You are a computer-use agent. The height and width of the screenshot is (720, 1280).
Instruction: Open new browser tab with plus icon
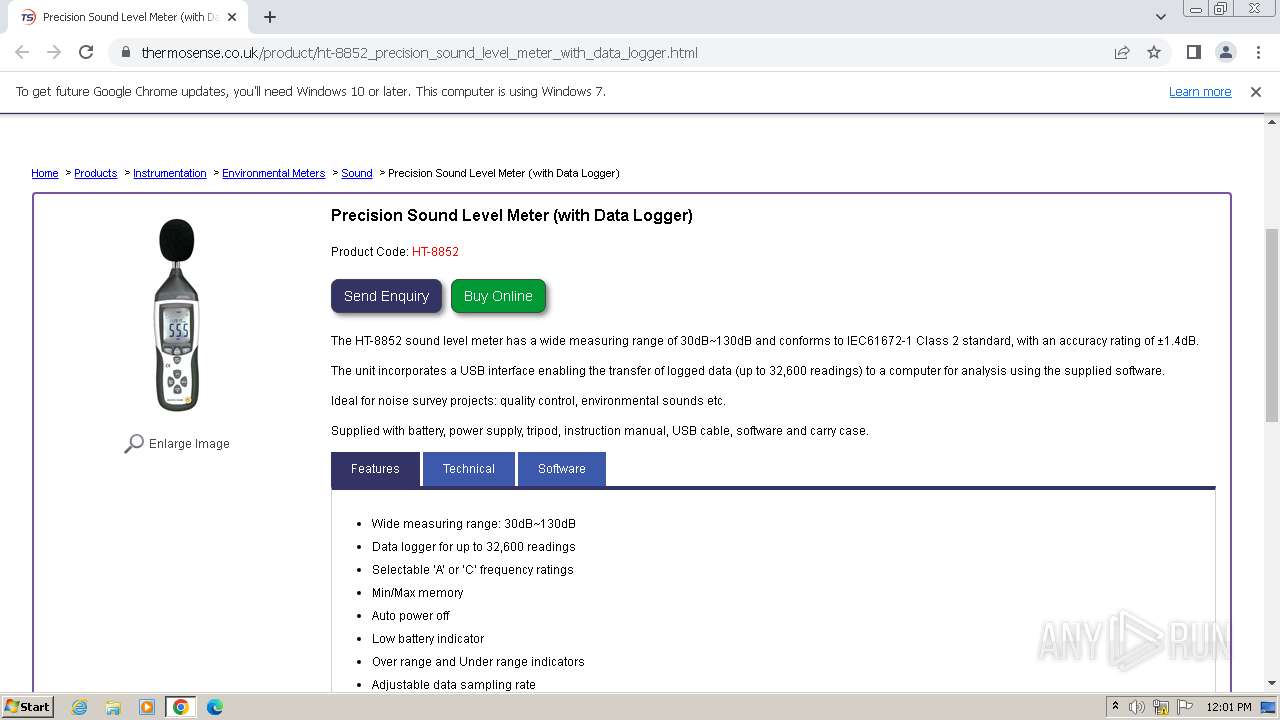270,17
